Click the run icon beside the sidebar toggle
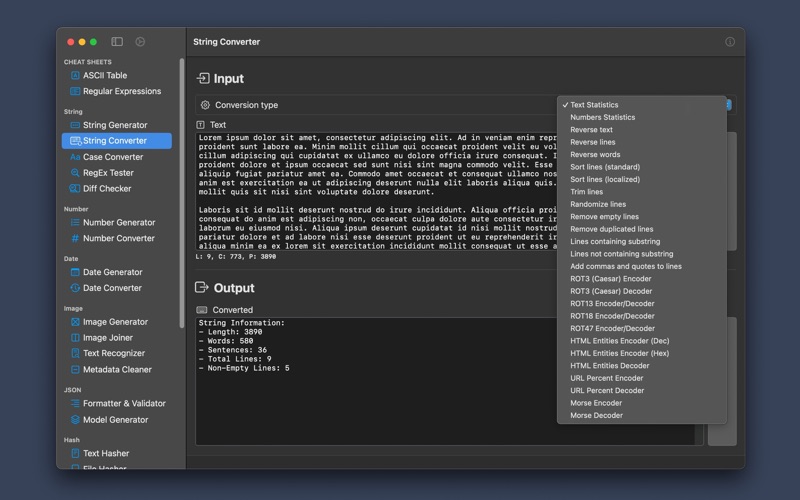The width and height of the screenshot is (800, 500). click(140, 42)
